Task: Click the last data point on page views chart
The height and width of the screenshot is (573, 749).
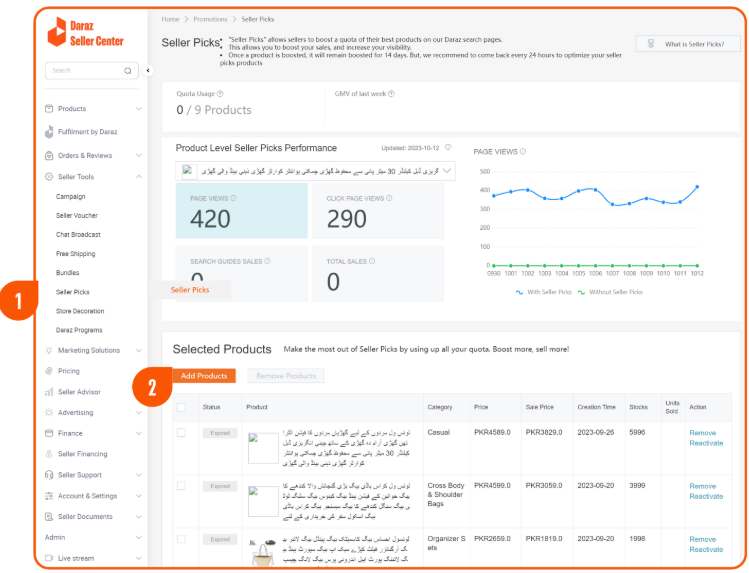Action: tap(697, 187)
